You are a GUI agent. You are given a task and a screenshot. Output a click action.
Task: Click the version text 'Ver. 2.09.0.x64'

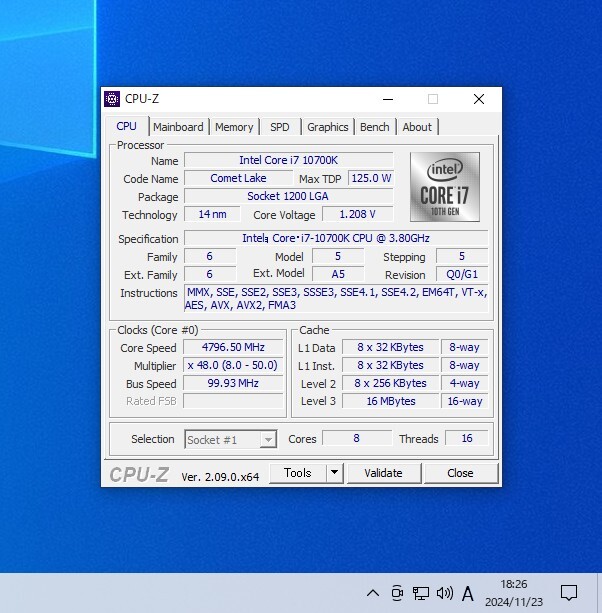(x=220, y=477)
